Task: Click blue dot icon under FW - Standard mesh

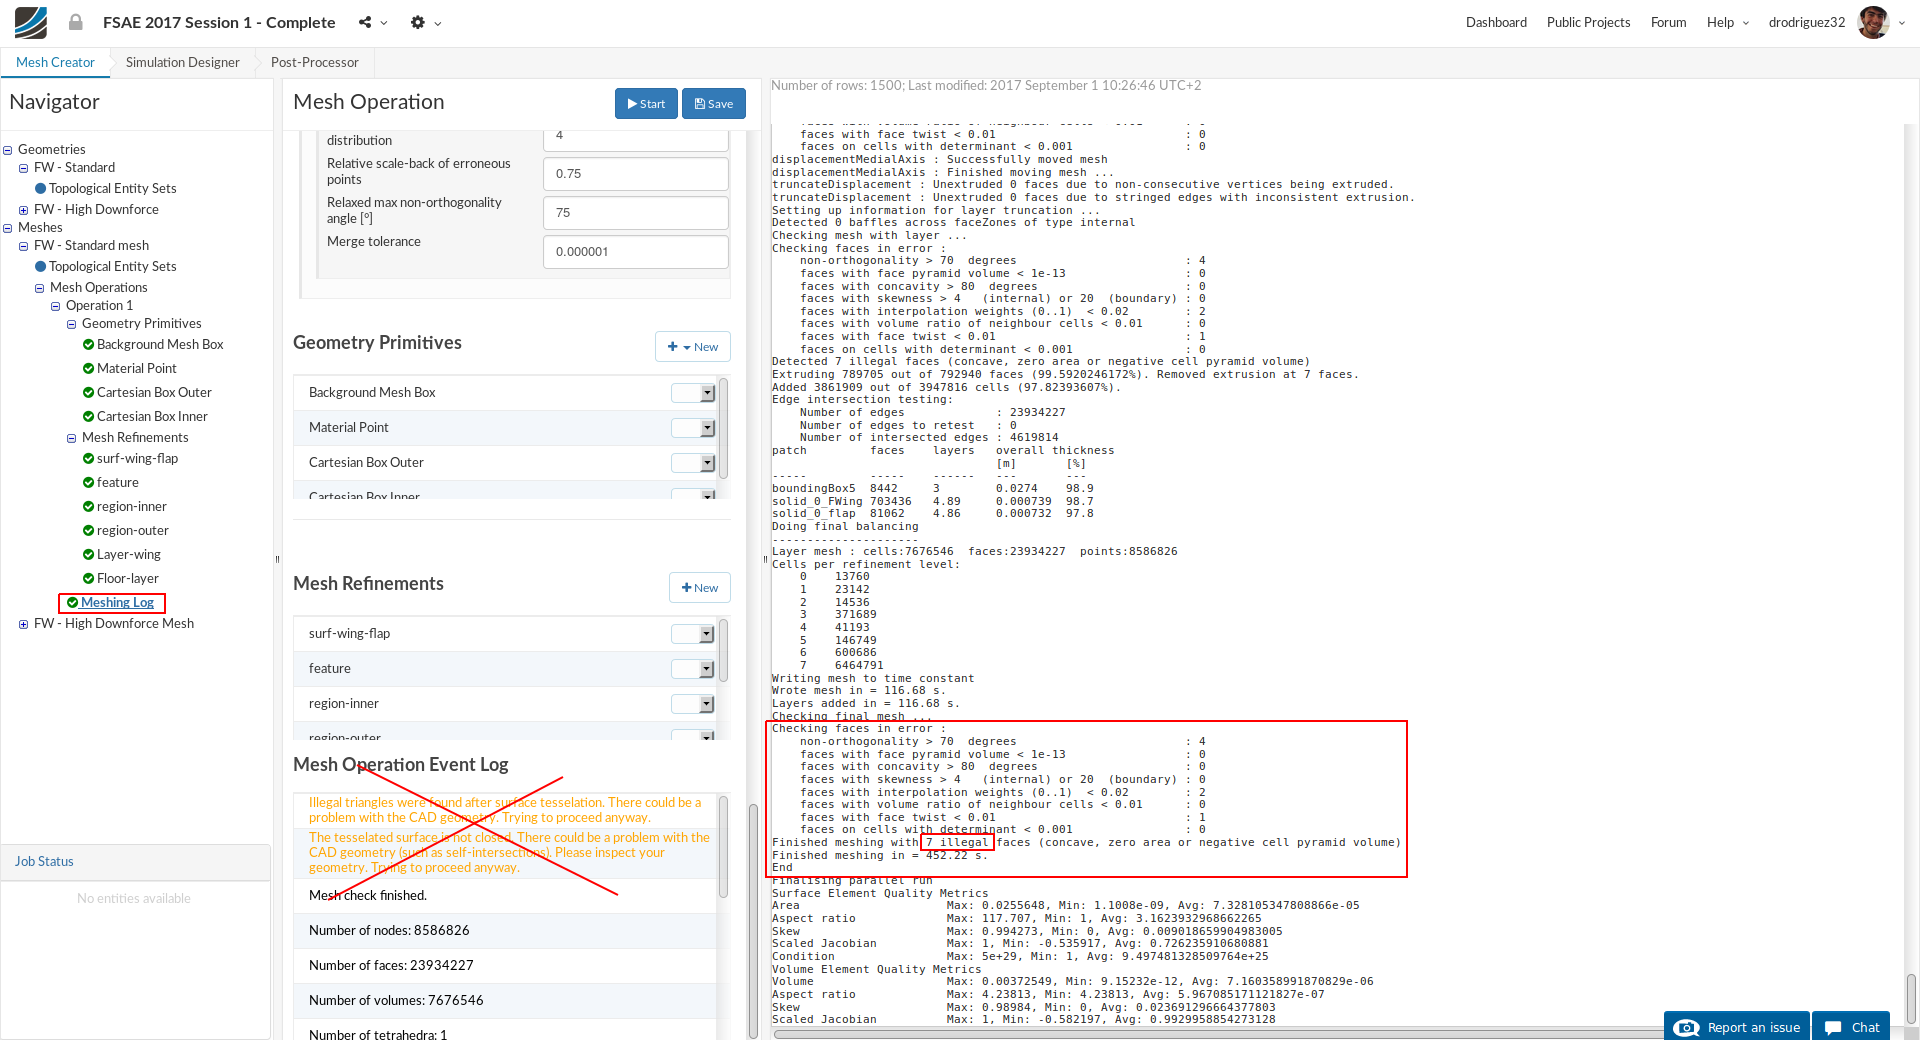Action: [x=40, y=266]
